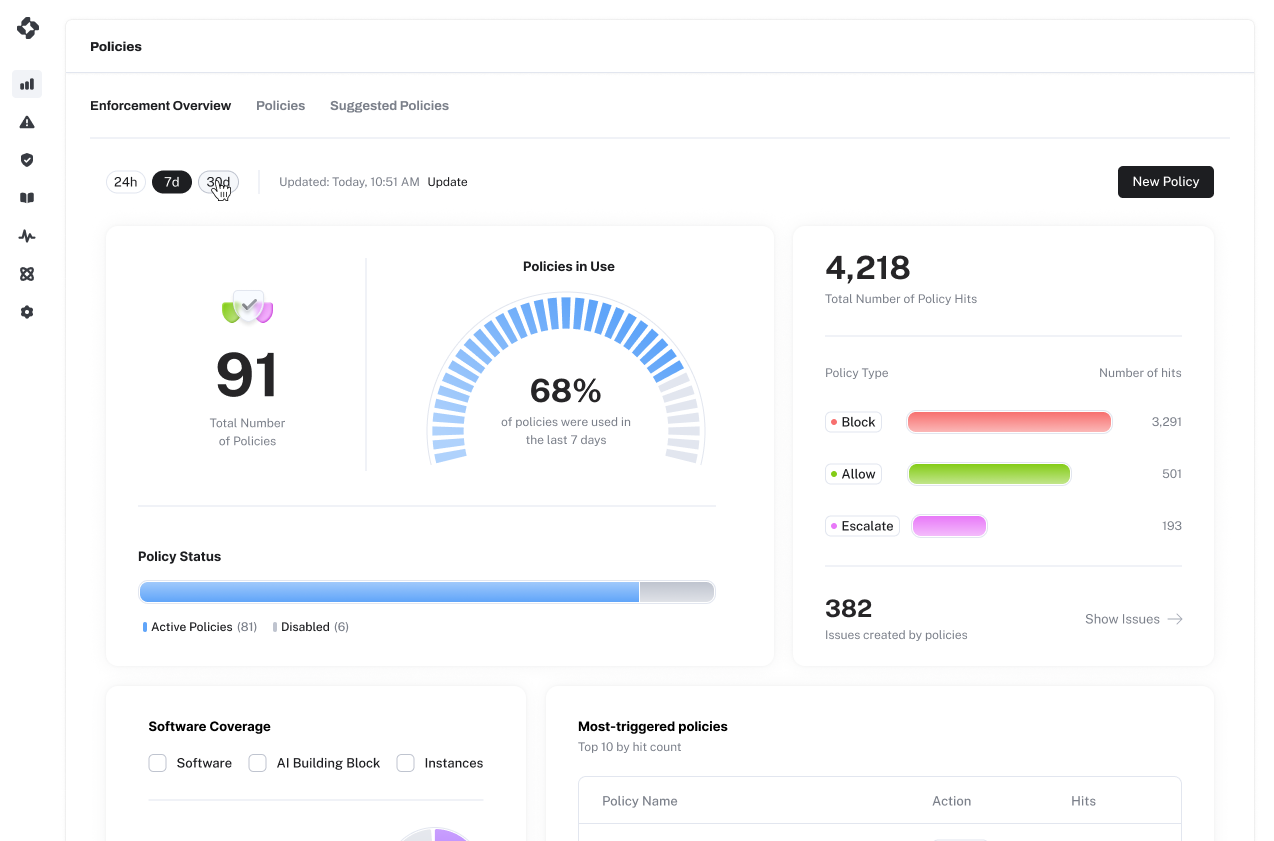
Task: Tick the Instances checkbox
Action: tap(405, 763)
